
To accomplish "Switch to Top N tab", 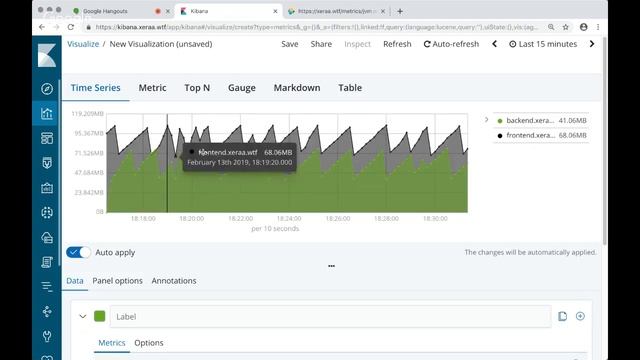I will pos(197,88).
